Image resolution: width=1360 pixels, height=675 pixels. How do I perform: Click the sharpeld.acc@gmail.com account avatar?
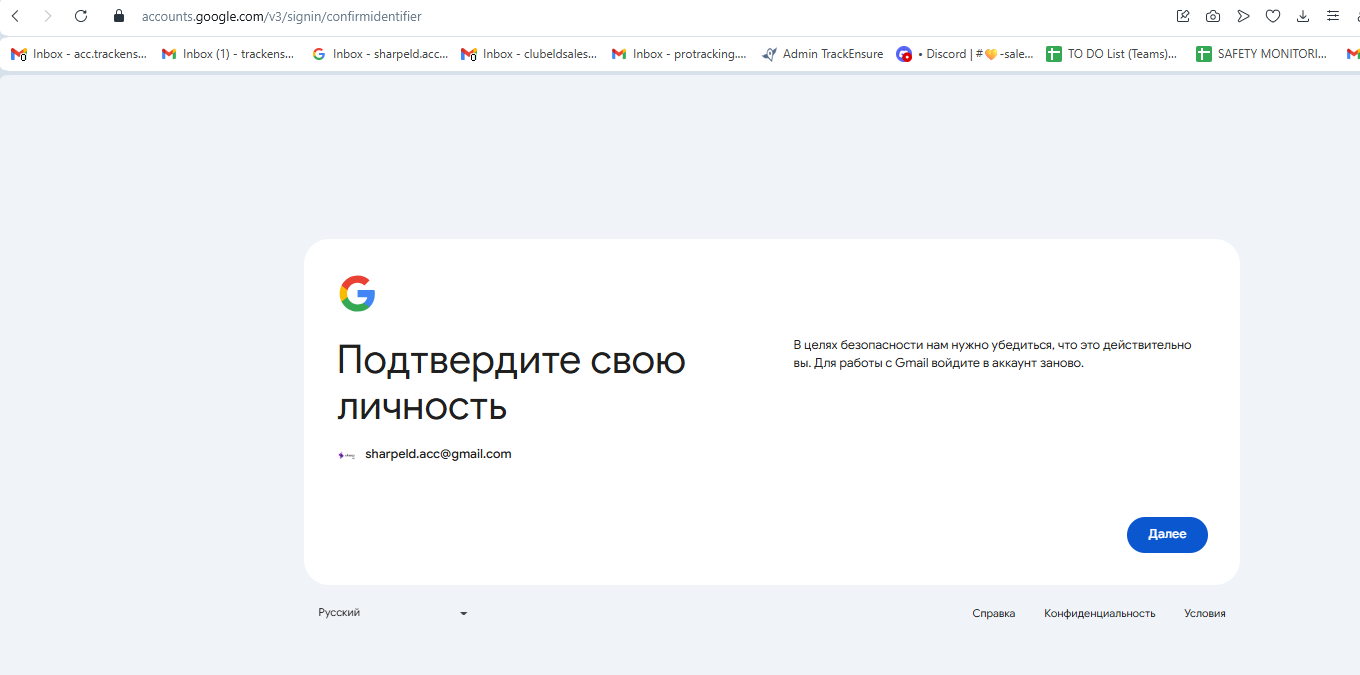pyautogui.click(x=347, y=454)
